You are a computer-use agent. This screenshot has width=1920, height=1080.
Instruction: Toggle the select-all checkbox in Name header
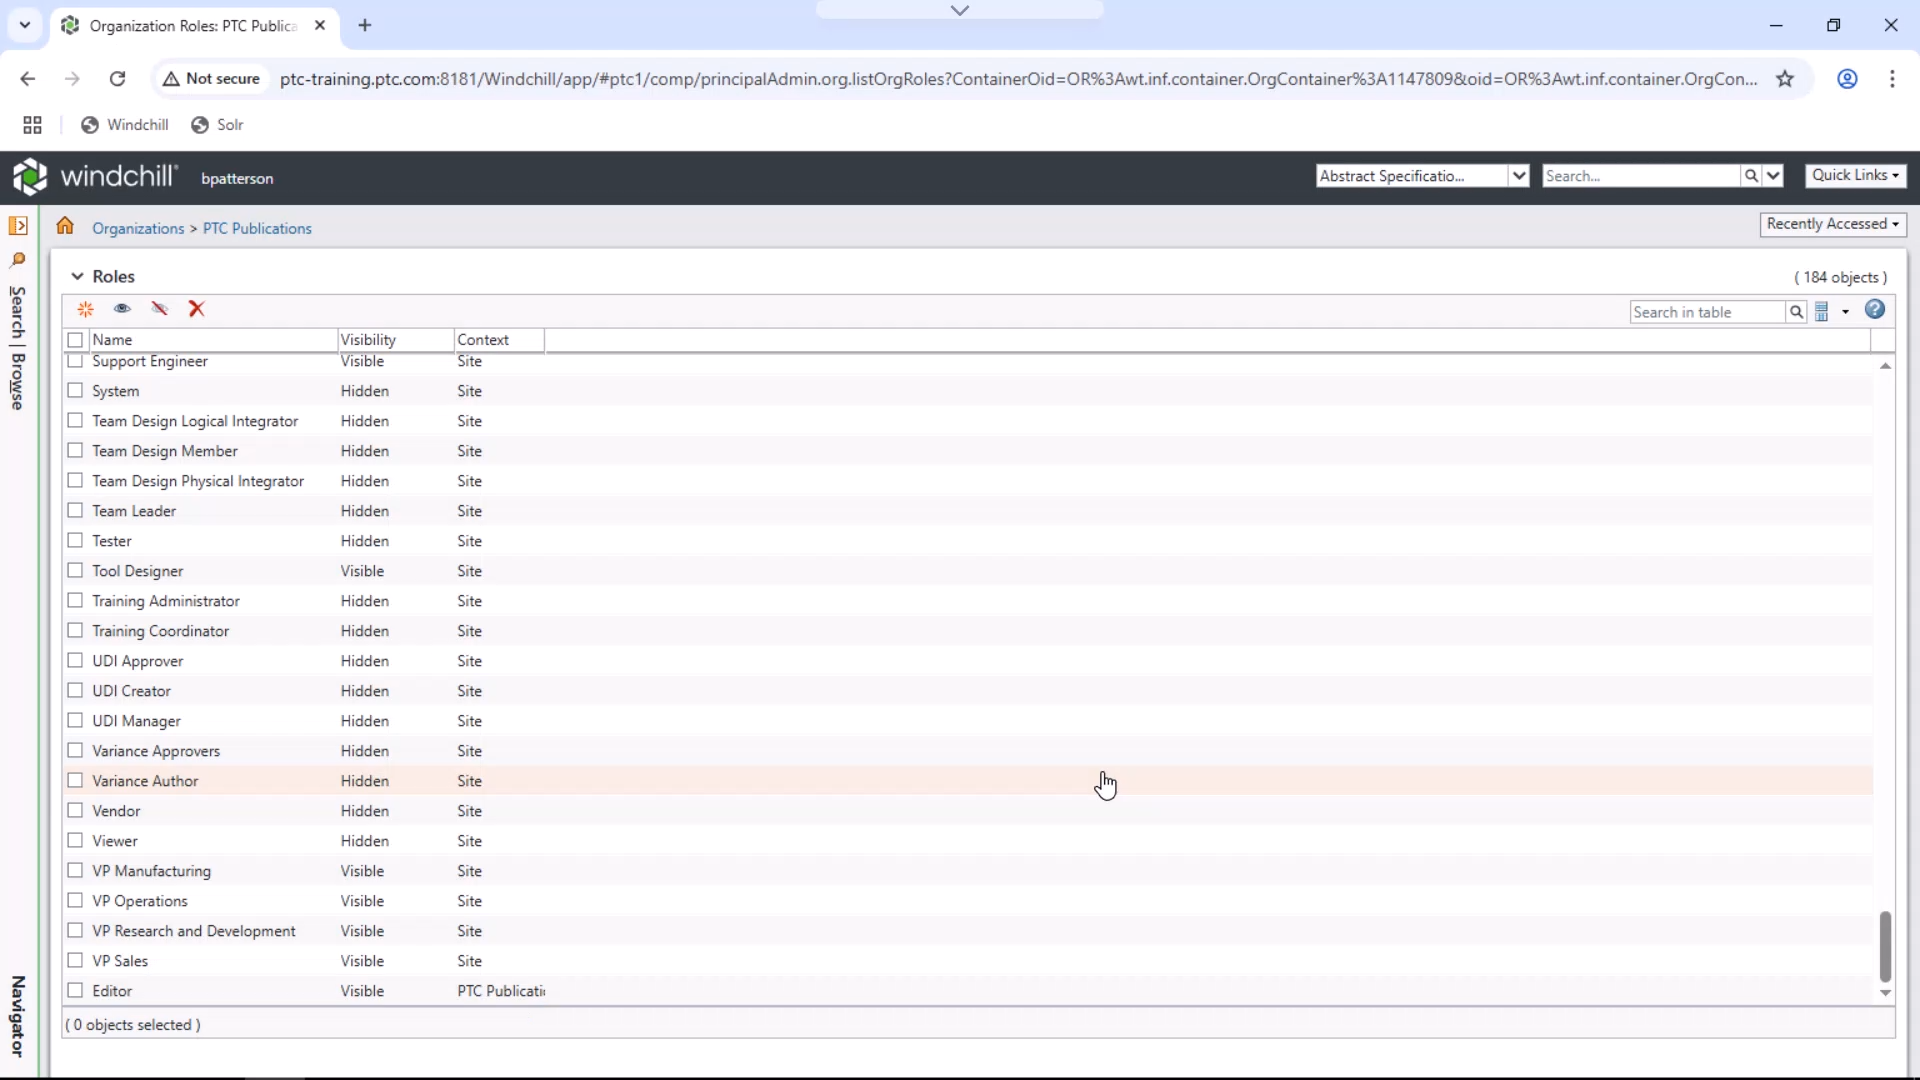tap(75, 340)
